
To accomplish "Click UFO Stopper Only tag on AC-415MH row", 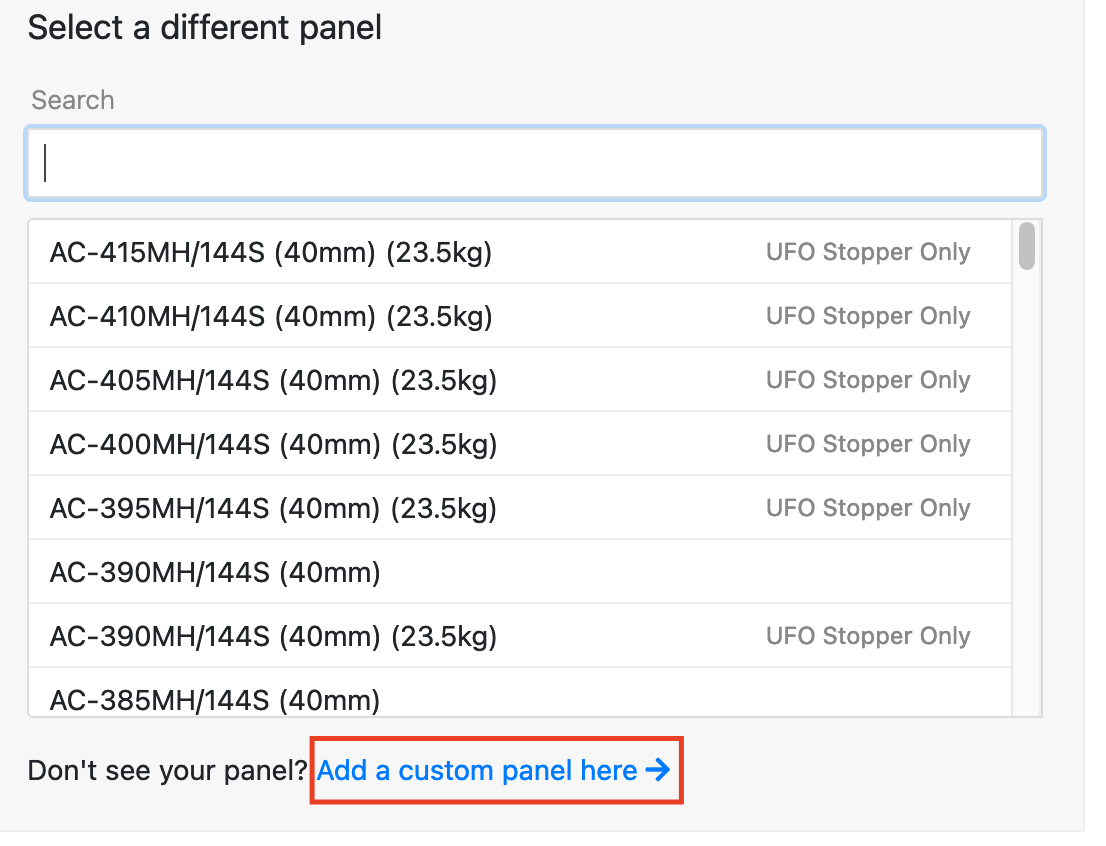I will [x=868, y=252].
